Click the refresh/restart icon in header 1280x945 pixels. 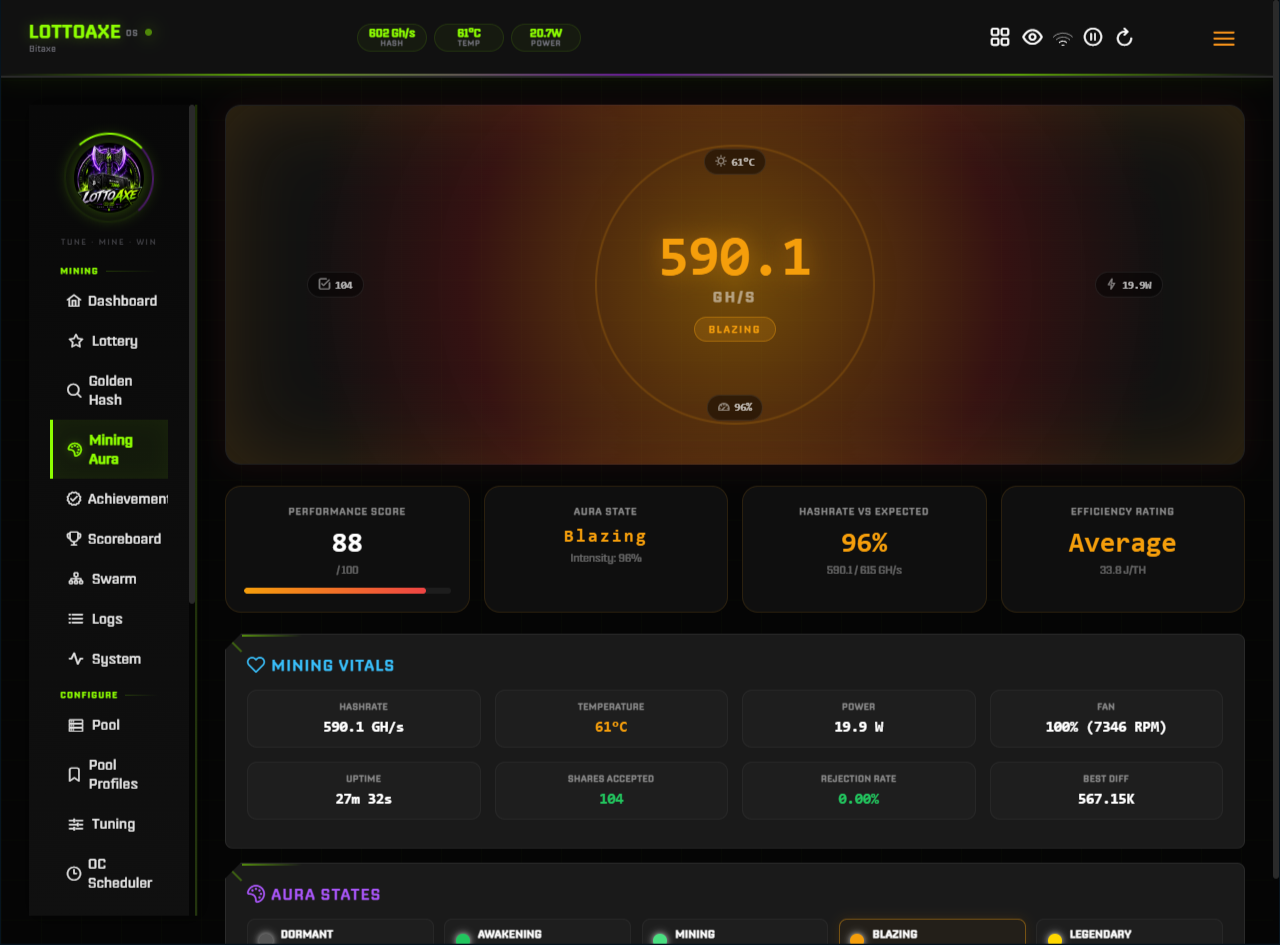[1124, 38]
